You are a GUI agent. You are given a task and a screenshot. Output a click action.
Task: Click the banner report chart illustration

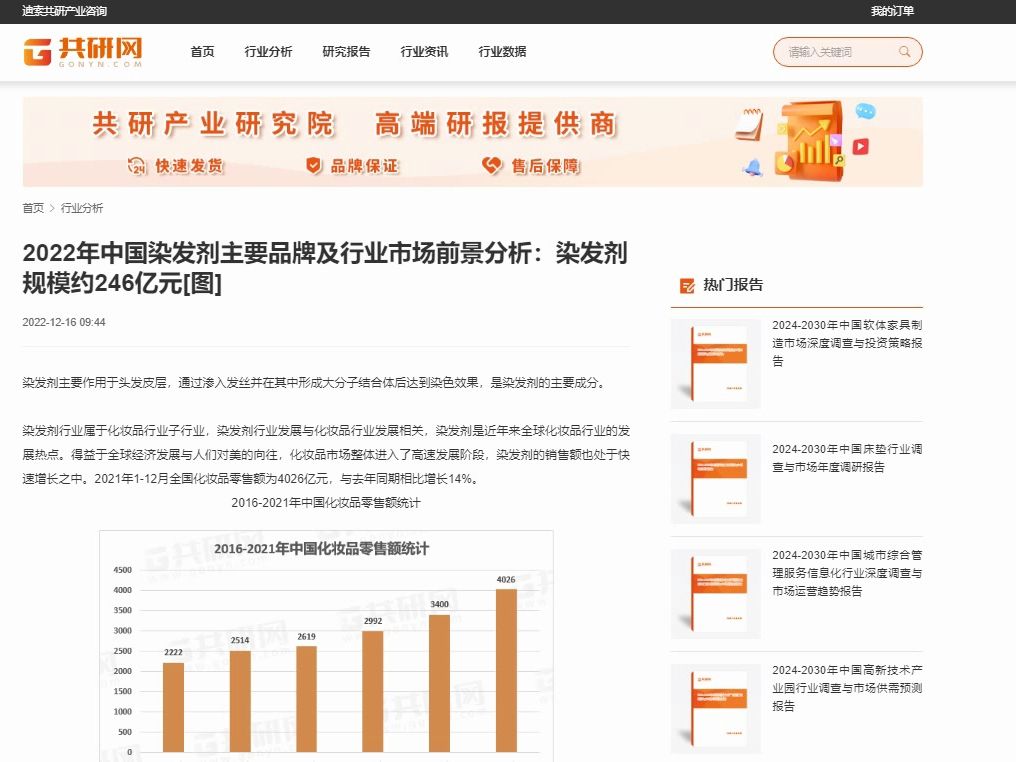[809, 141]
